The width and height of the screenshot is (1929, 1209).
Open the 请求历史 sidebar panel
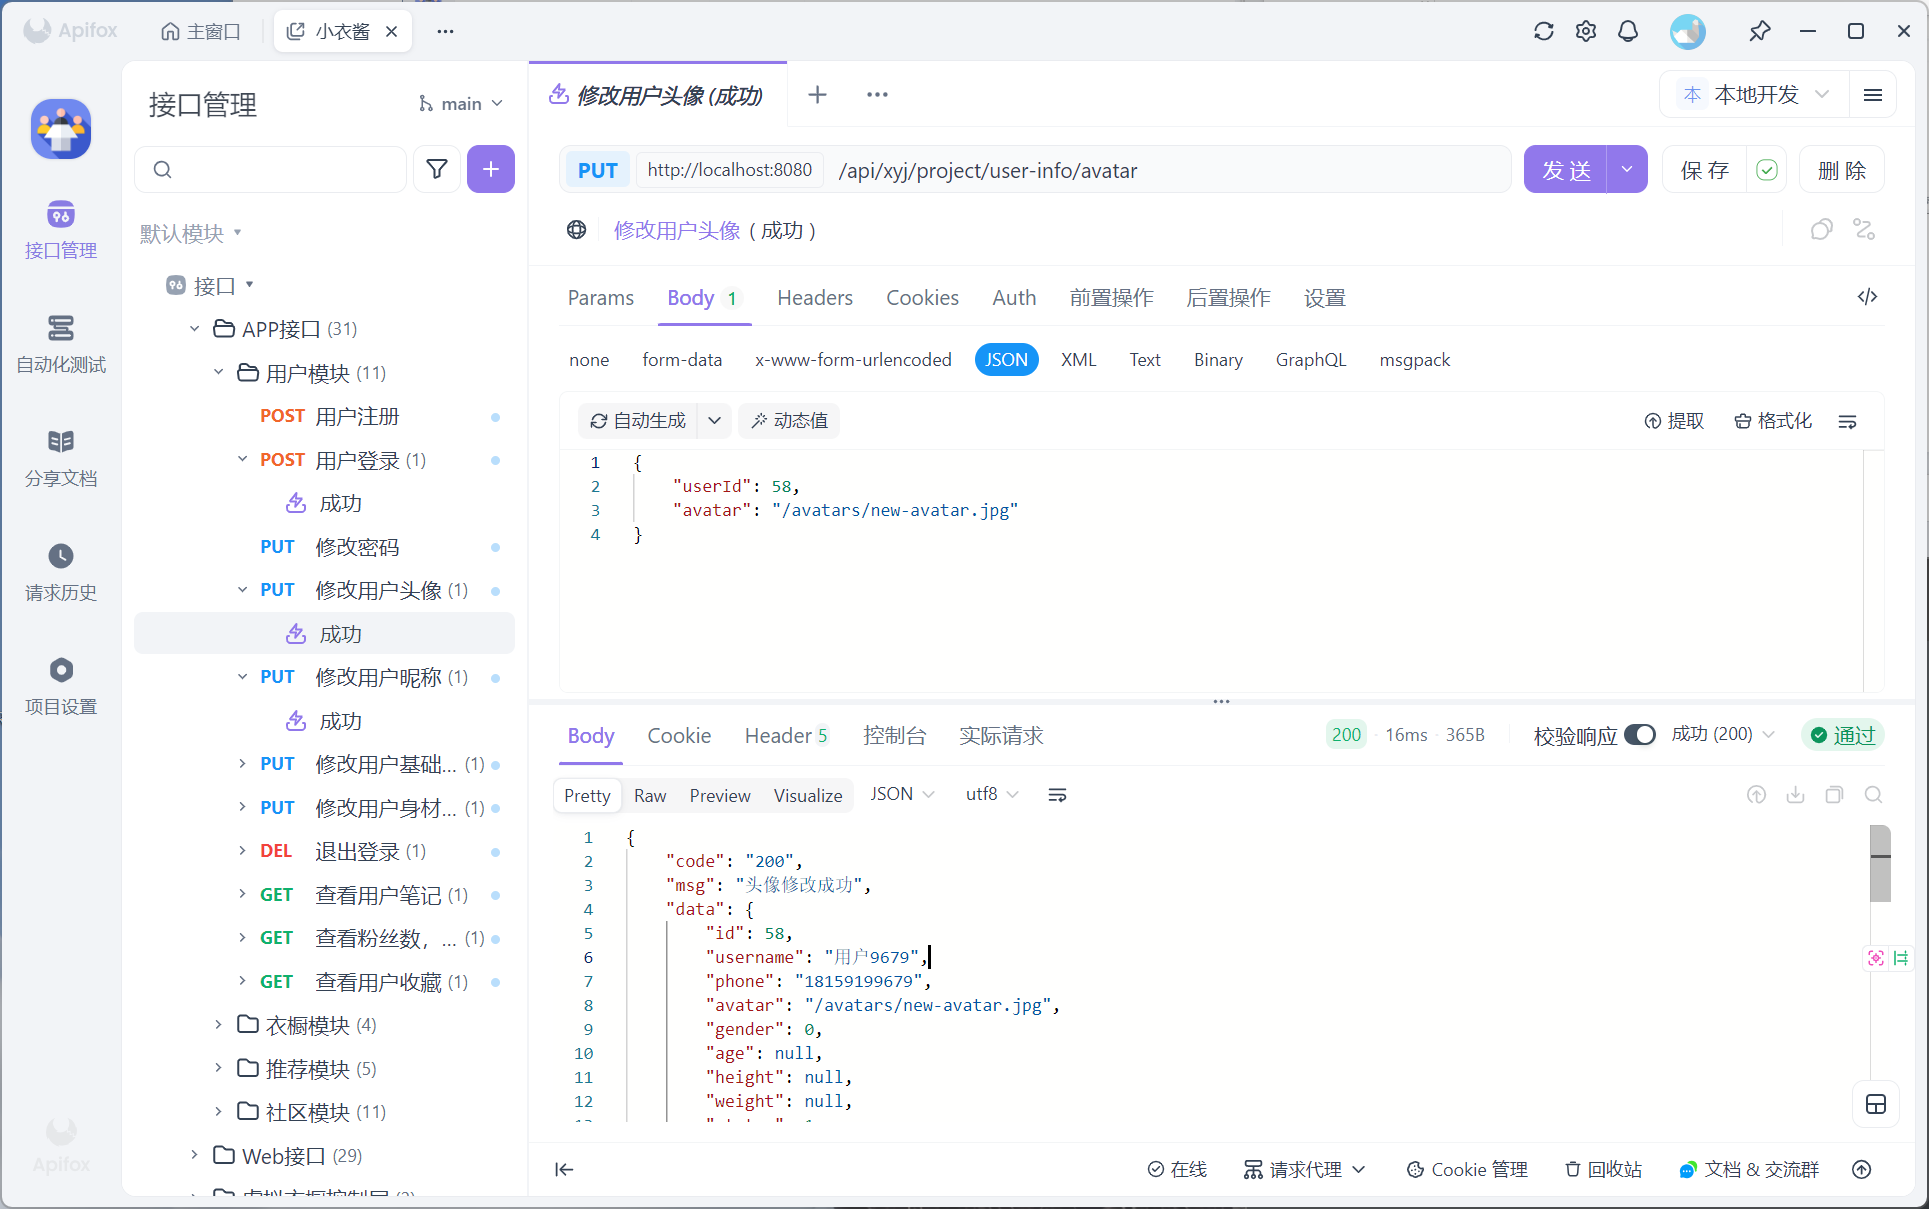(x=61, y=572)
